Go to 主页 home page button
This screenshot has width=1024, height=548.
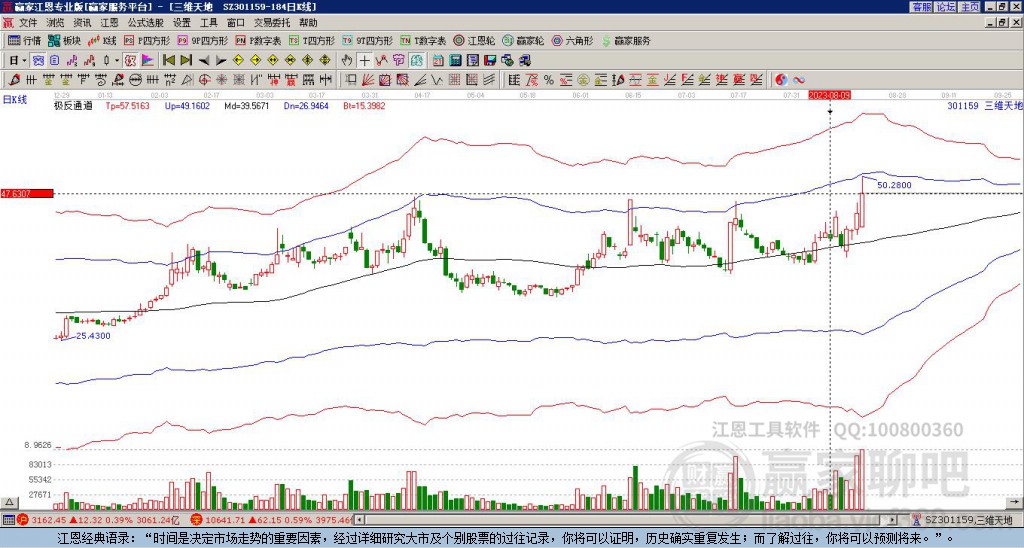coord(970,6)
